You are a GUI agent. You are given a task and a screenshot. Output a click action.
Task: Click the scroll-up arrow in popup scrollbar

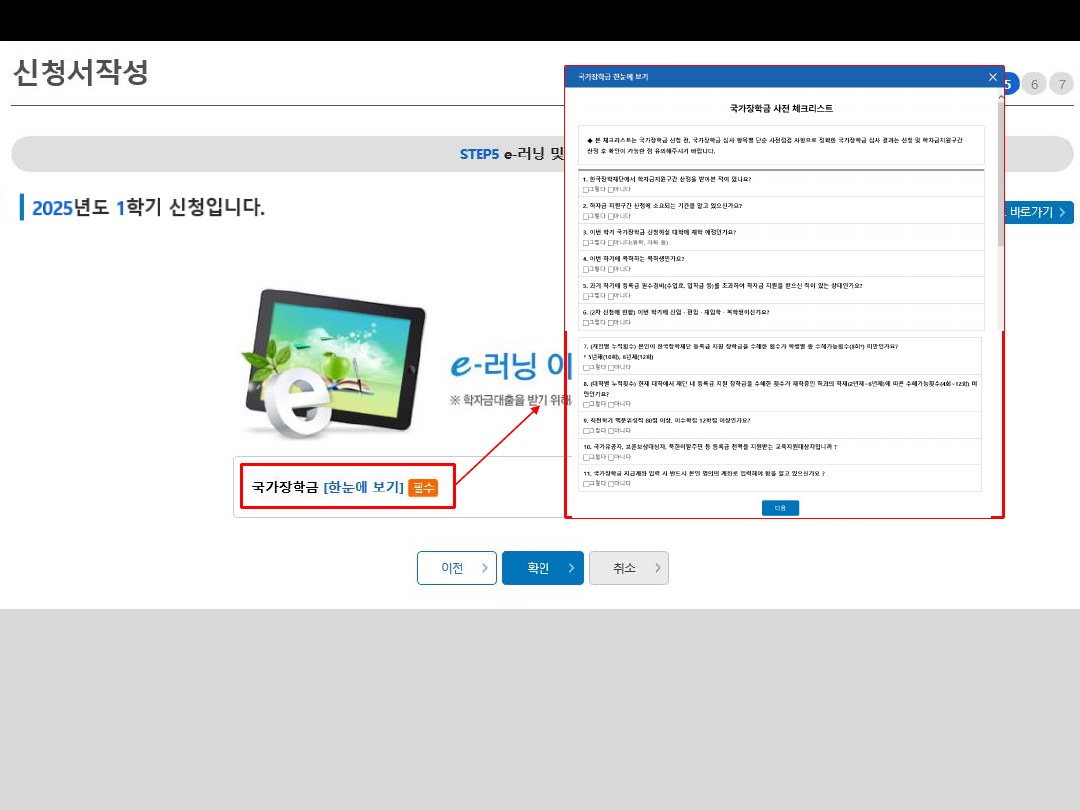[1000, 96]
